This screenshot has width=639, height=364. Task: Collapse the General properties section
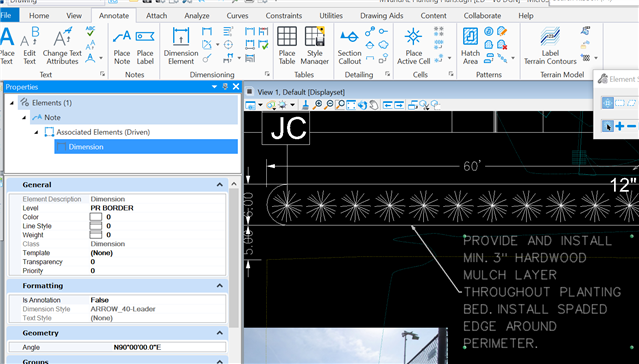220,185
